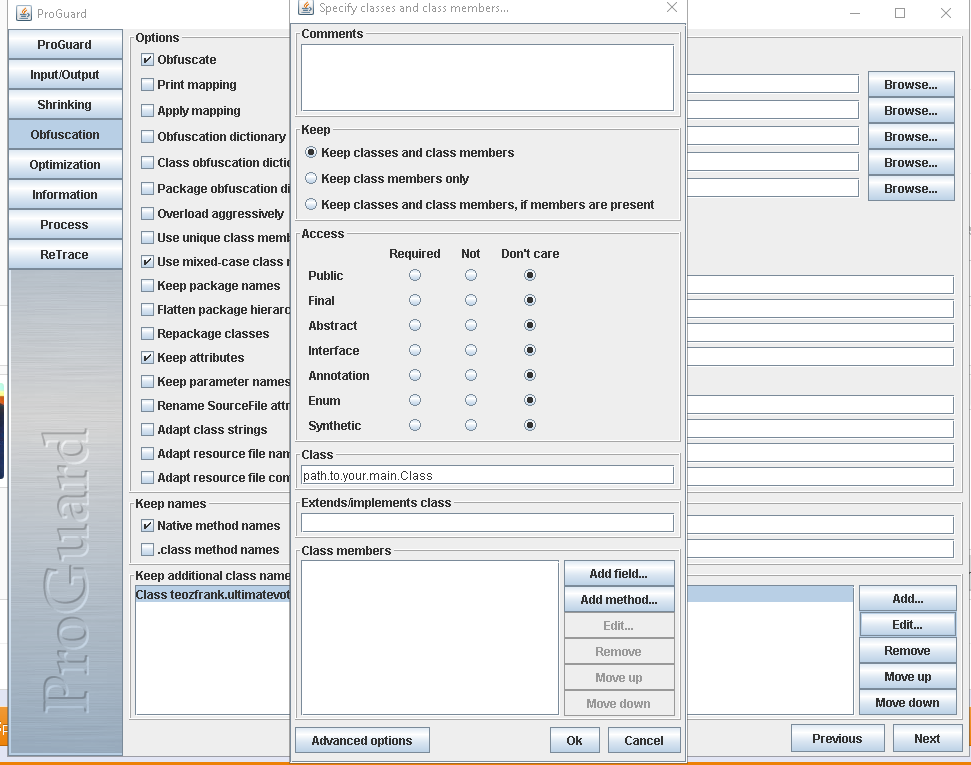Open Advanced options in dialog
Viewport: 971px width, 765px height.
click(x=362, y=740)
